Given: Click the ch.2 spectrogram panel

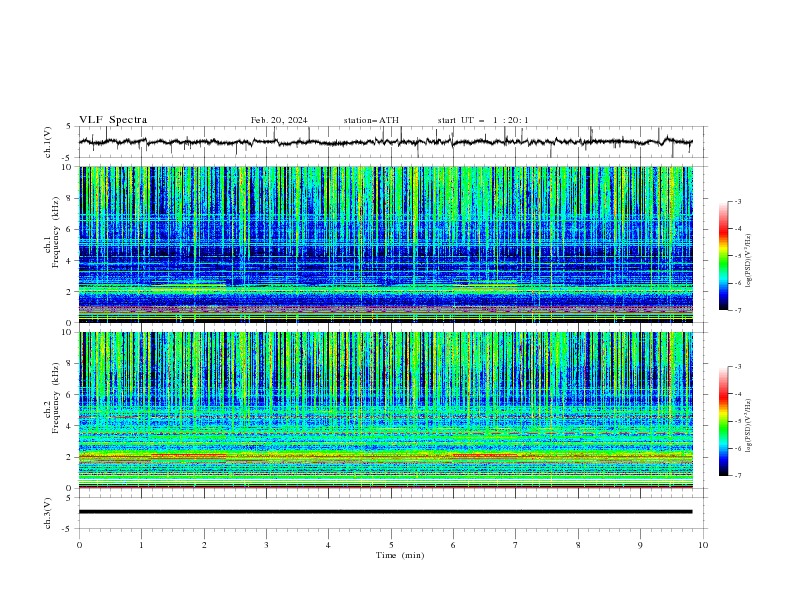Looking at the screenshot, I should click(x=385, y=410).
